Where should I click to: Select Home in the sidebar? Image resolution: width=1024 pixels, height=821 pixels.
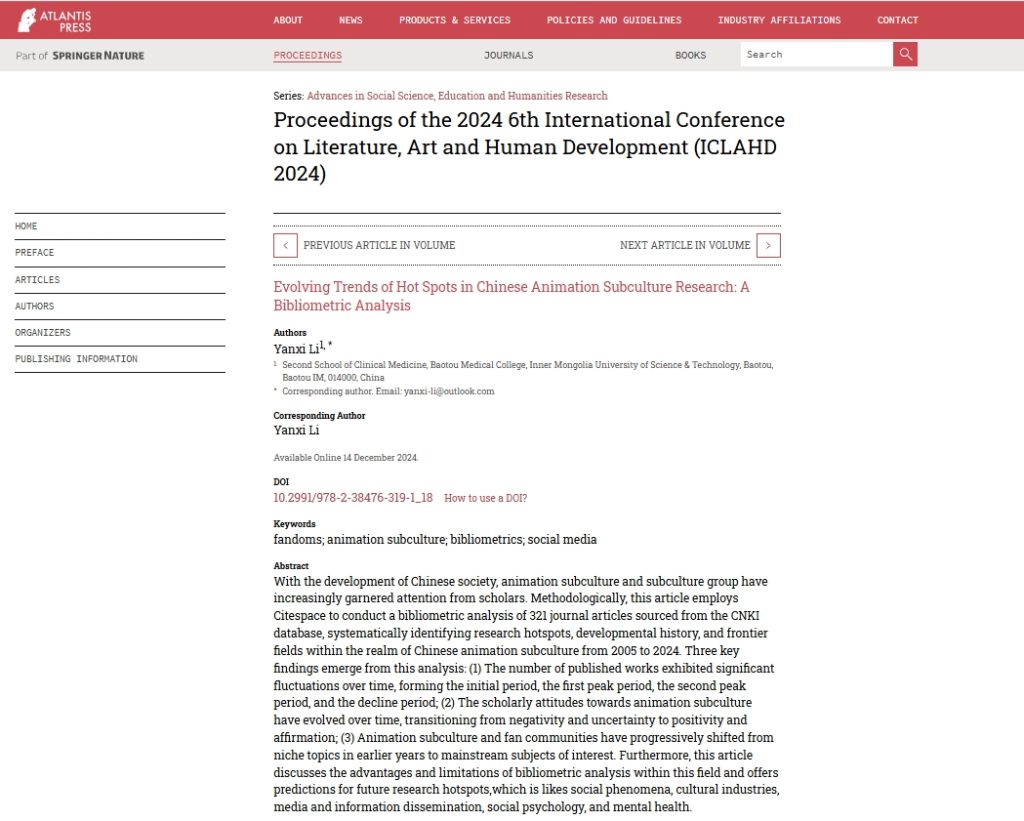pyautogui.click(x=120, y=226)
